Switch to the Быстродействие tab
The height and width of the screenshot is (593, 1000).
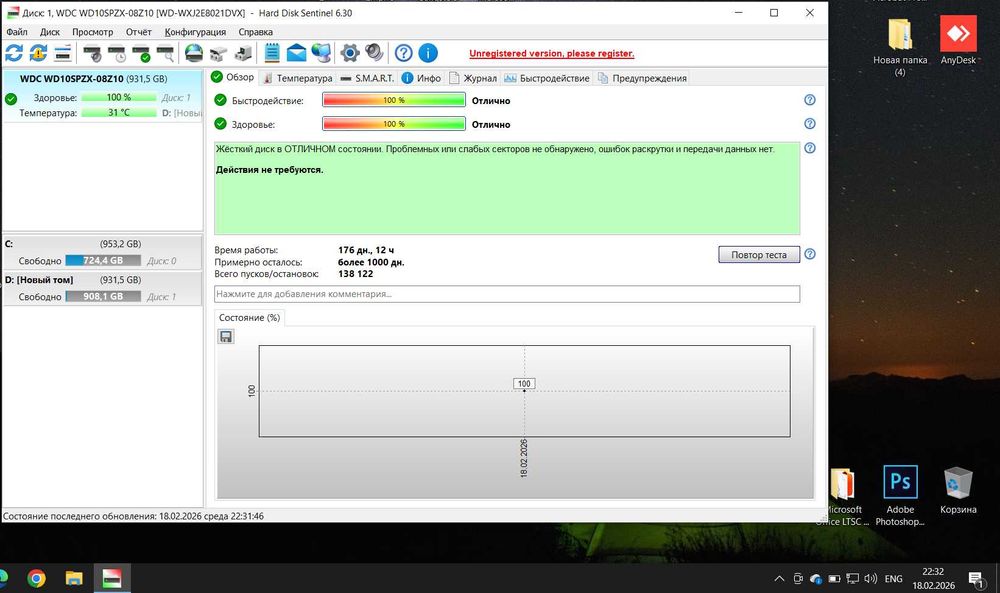[547, 78]
